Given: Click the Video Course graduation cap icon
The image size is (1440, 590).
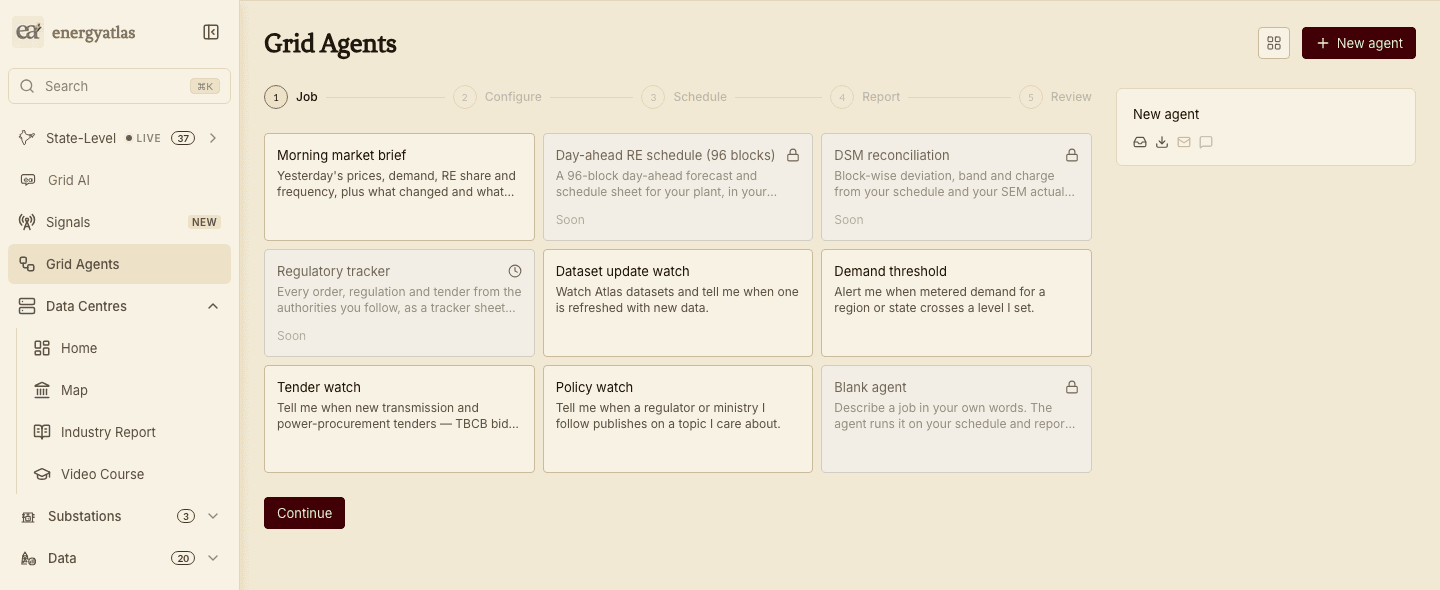Looking at the screenshot, I should pyautogui.click(x=42, y=474).
